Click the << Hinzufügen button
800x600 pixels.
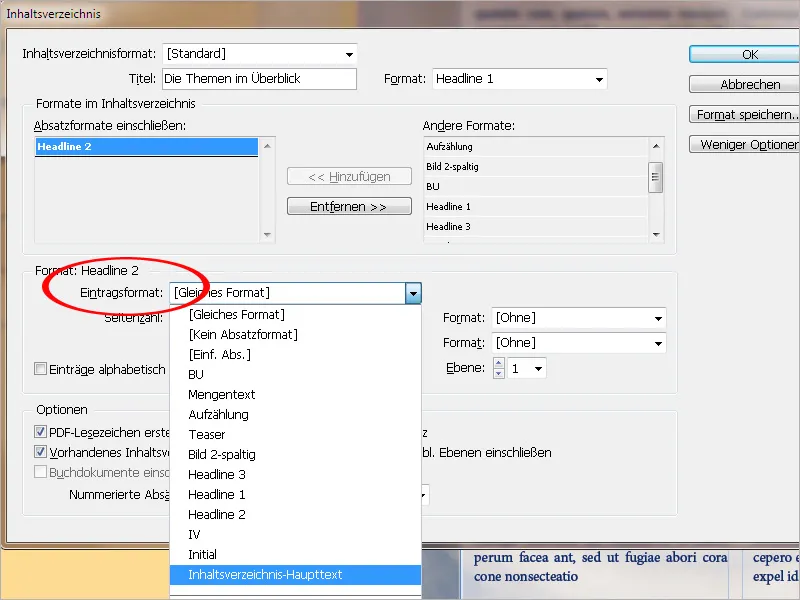pyautogui.click(x=349, y=177)
